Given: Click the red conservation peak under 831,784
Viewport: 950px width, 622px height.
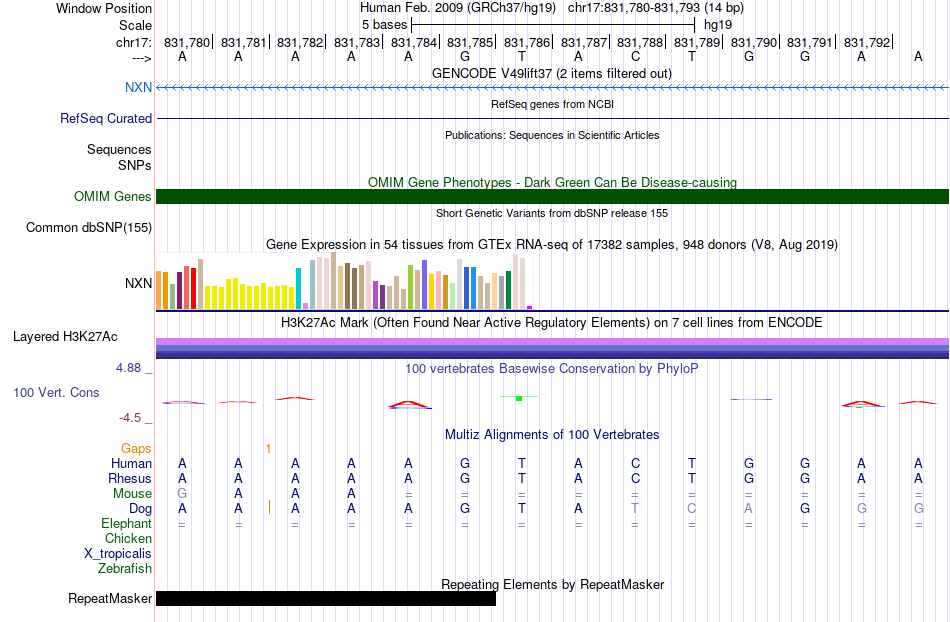Looking at the screenshot, I should coord(410,405).
